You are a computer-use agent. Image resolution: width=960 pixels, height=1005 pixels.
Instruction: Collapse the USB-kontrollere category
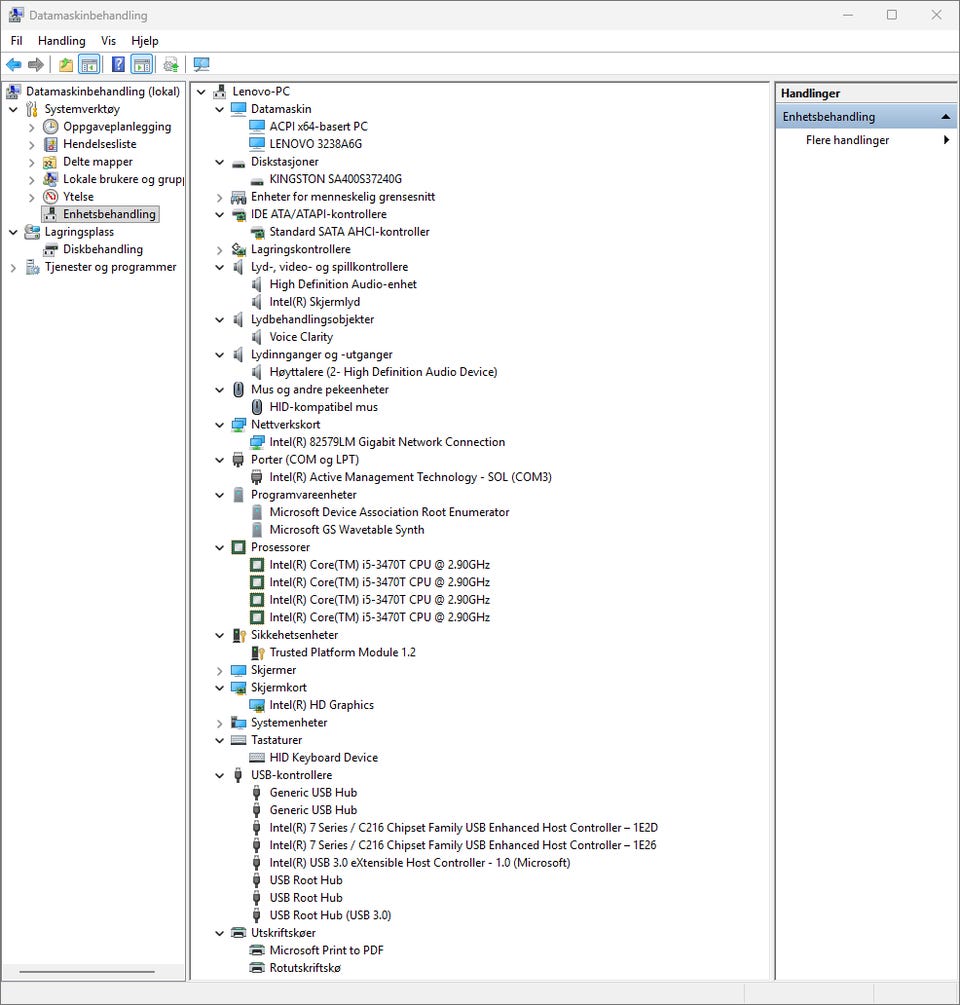pos(219,776)
